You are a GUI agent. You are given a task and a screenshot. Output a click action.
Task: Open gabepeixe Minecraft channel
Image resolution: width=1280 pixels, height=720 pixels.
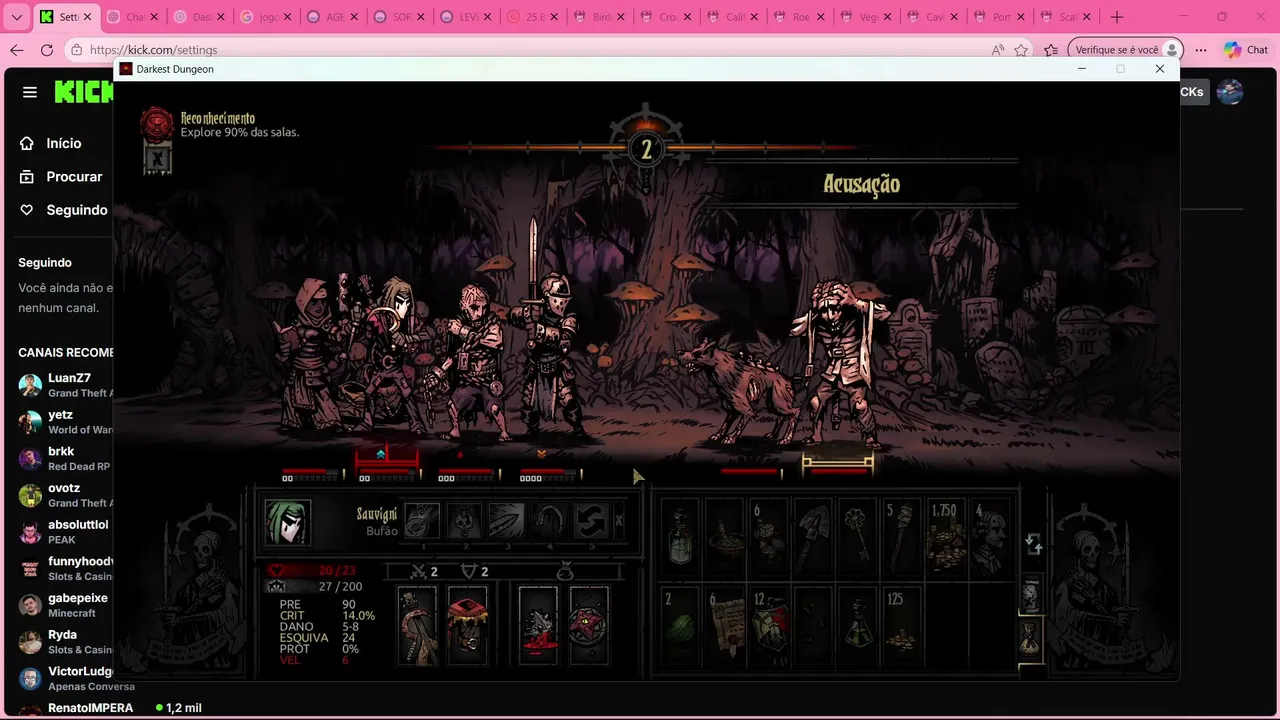coord(65,605)
